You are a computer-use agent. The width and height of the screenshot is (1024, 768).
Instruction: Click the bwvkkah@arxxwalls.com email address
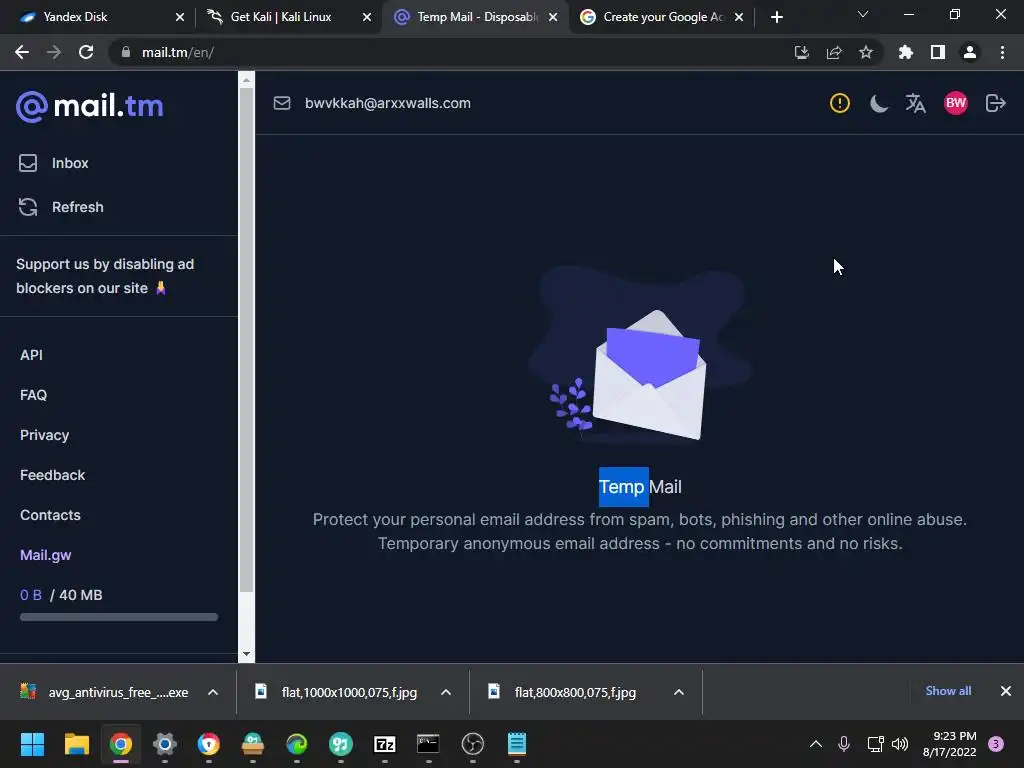point(388,103)
